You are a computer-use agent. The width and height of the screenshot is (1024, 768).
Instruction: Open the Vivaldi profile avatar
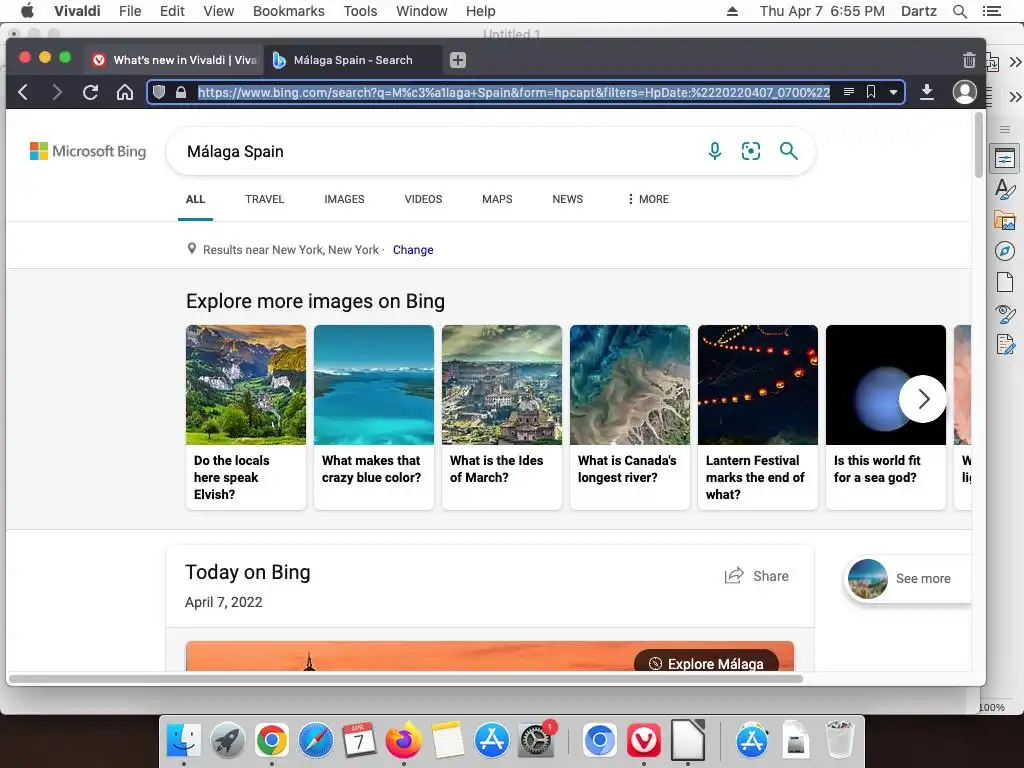point(965,92)
